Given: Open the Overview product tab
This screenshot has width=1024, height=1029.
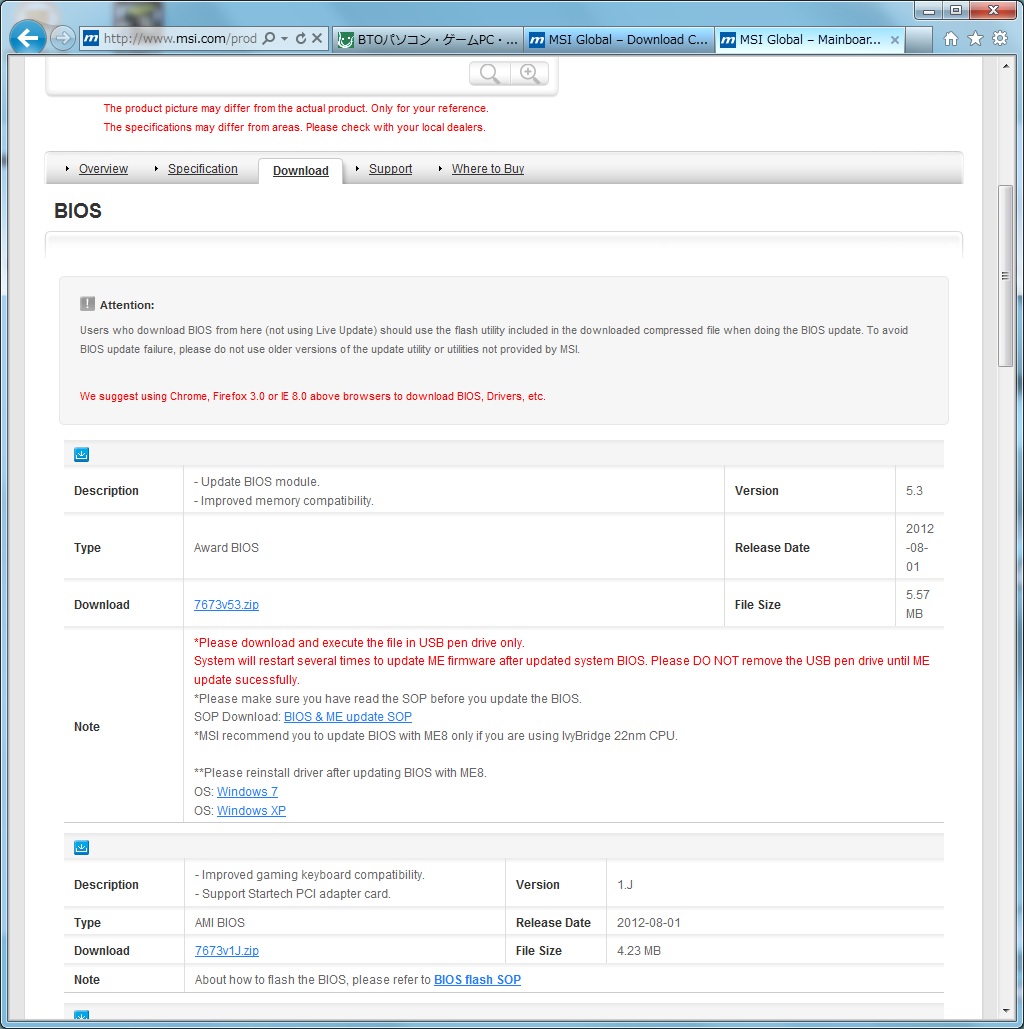Looking at the screenshot, I should (103, 169).
